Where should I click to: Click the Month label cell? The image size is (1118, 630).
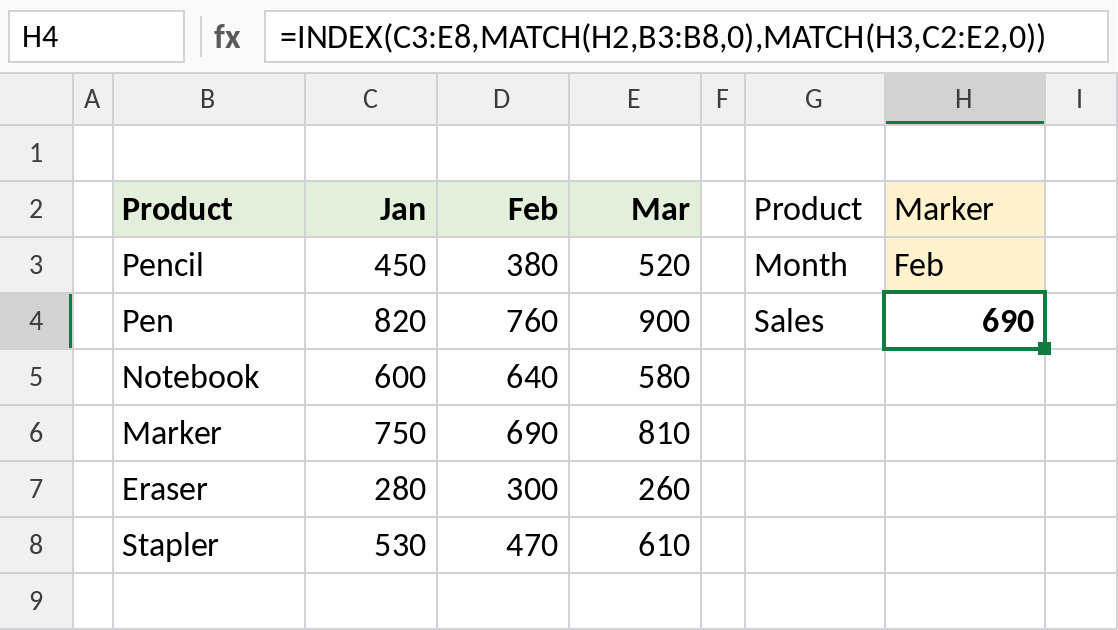815,265
